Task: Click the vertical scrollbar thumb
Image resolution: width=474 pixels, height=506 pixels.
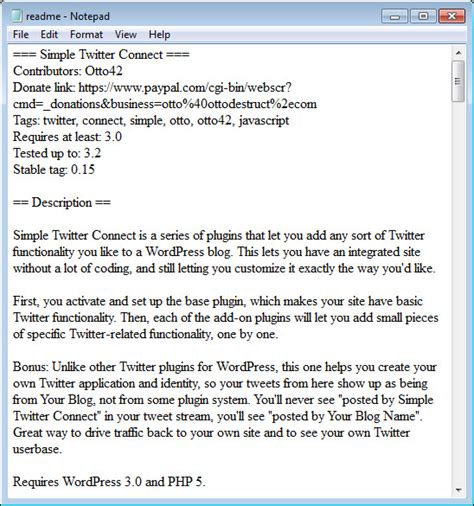Action: 458,81
